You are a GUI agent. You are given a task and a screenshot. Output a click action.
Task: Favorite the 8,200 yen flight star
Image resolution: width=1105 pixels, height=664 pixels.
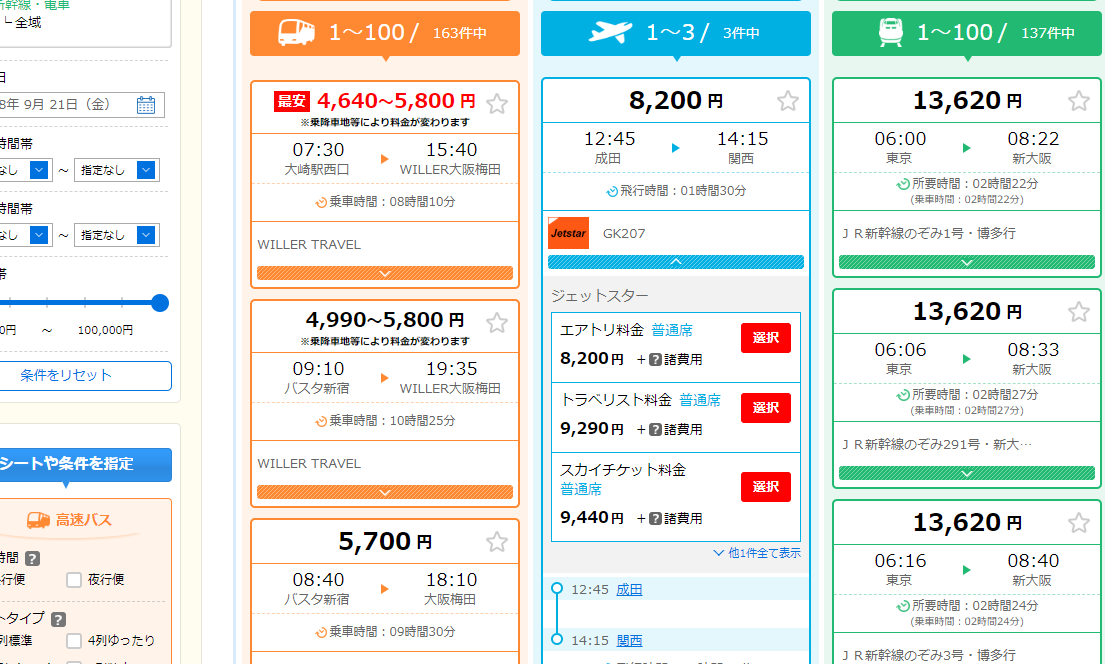pos(788,101)
